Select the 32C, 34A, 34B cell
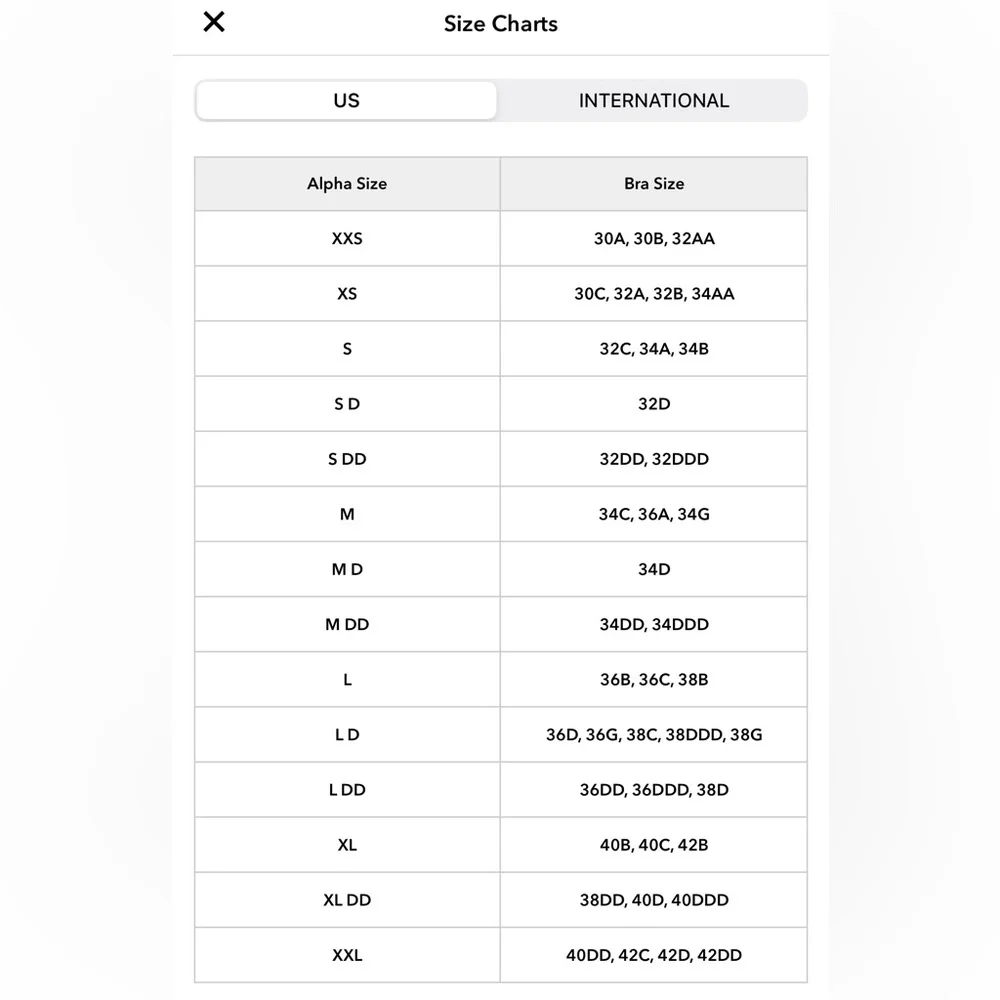Image resolution: width=1000 pixels, height=1000 pixels. (654, 349)
